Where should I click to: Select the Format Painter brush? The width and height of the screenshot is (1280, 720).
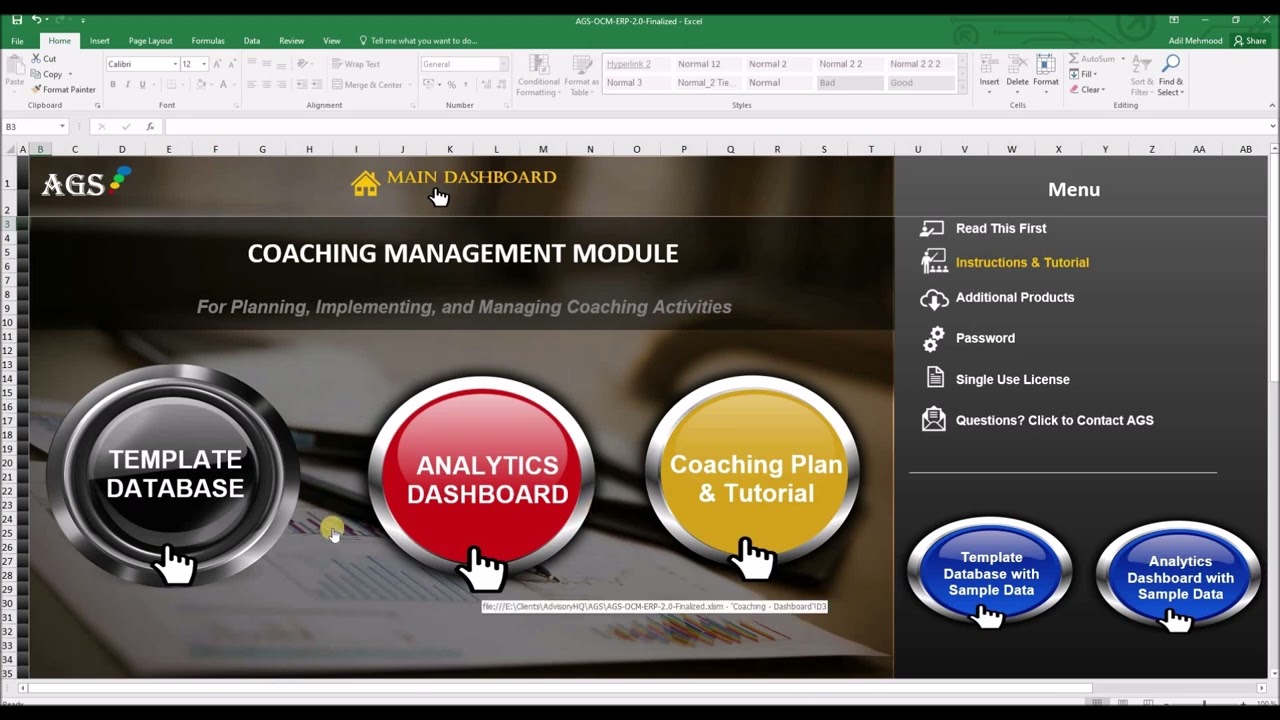pyautogui.click(x=37, y=89)
